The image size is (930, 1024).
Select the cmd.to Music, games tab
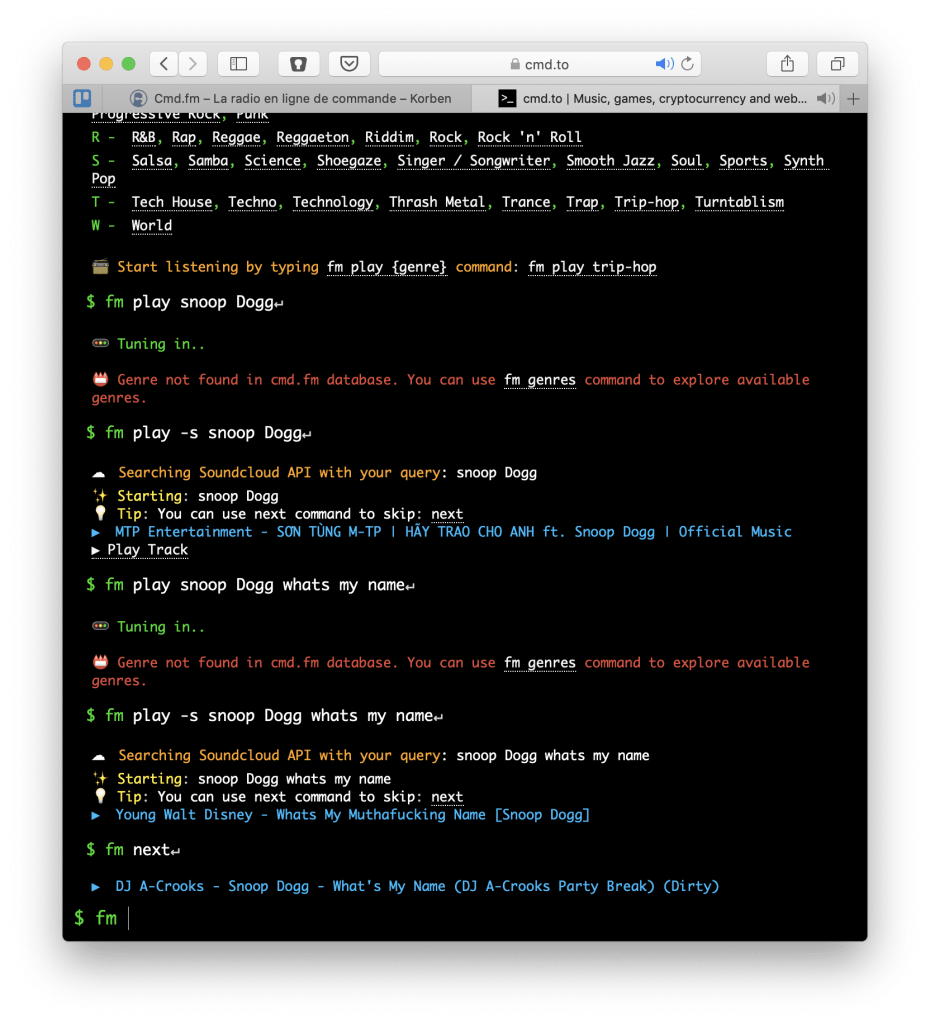[x=656, y=99]
